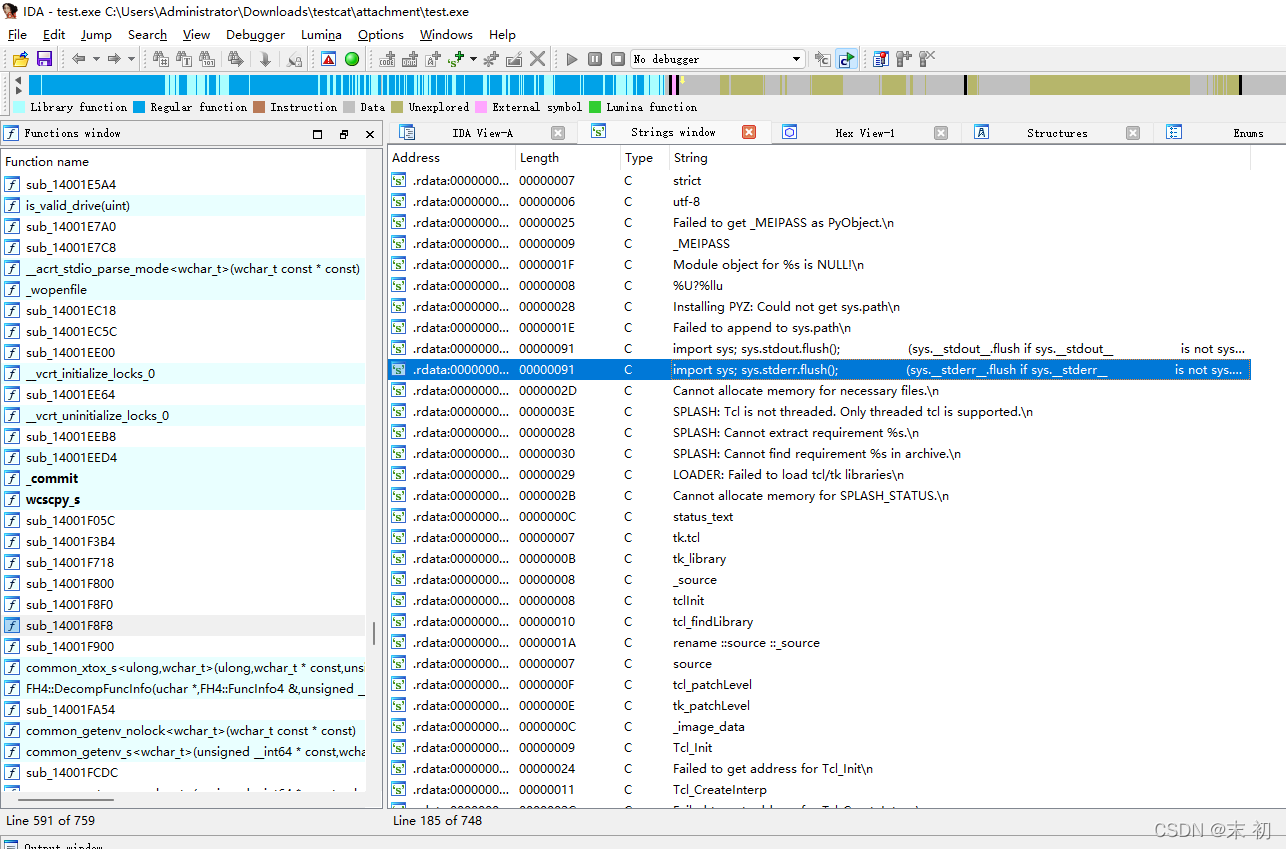The height and width of the screenshot is (849, 1286).
Task: Open the Lumina menu
Action: click(321, 34)
